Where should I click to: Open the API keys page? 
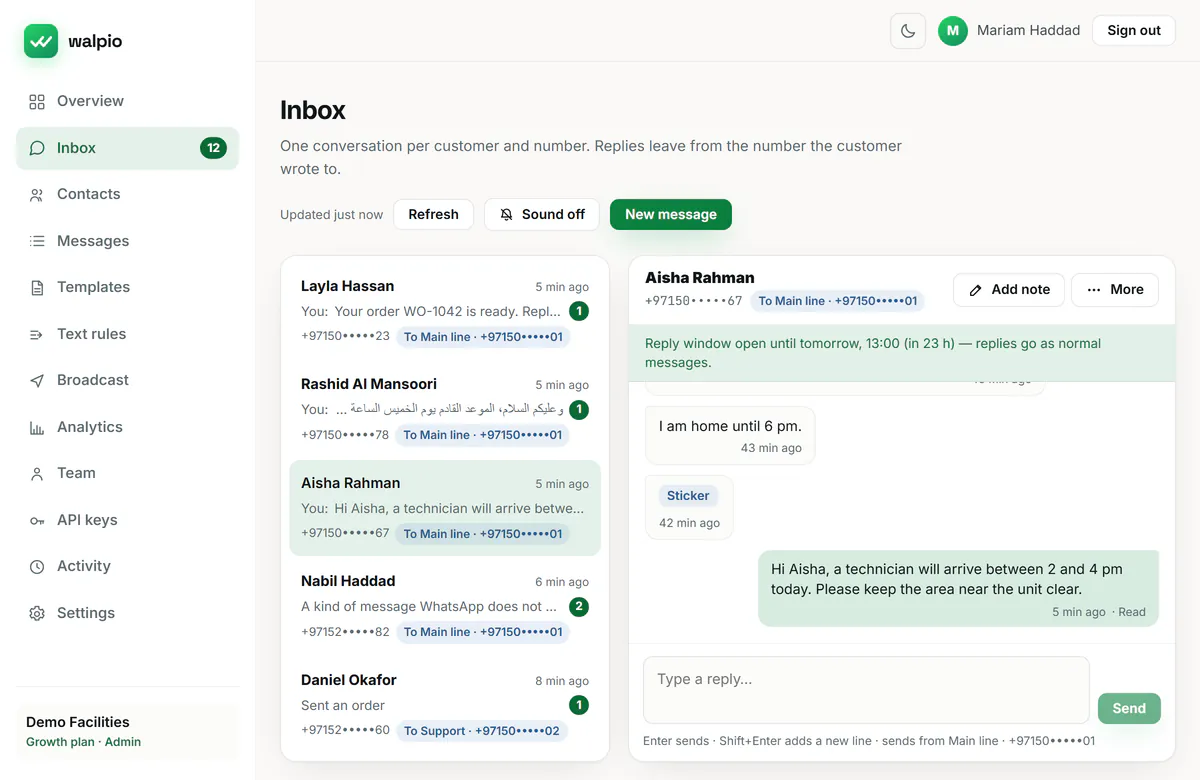(x=128, y=520)
